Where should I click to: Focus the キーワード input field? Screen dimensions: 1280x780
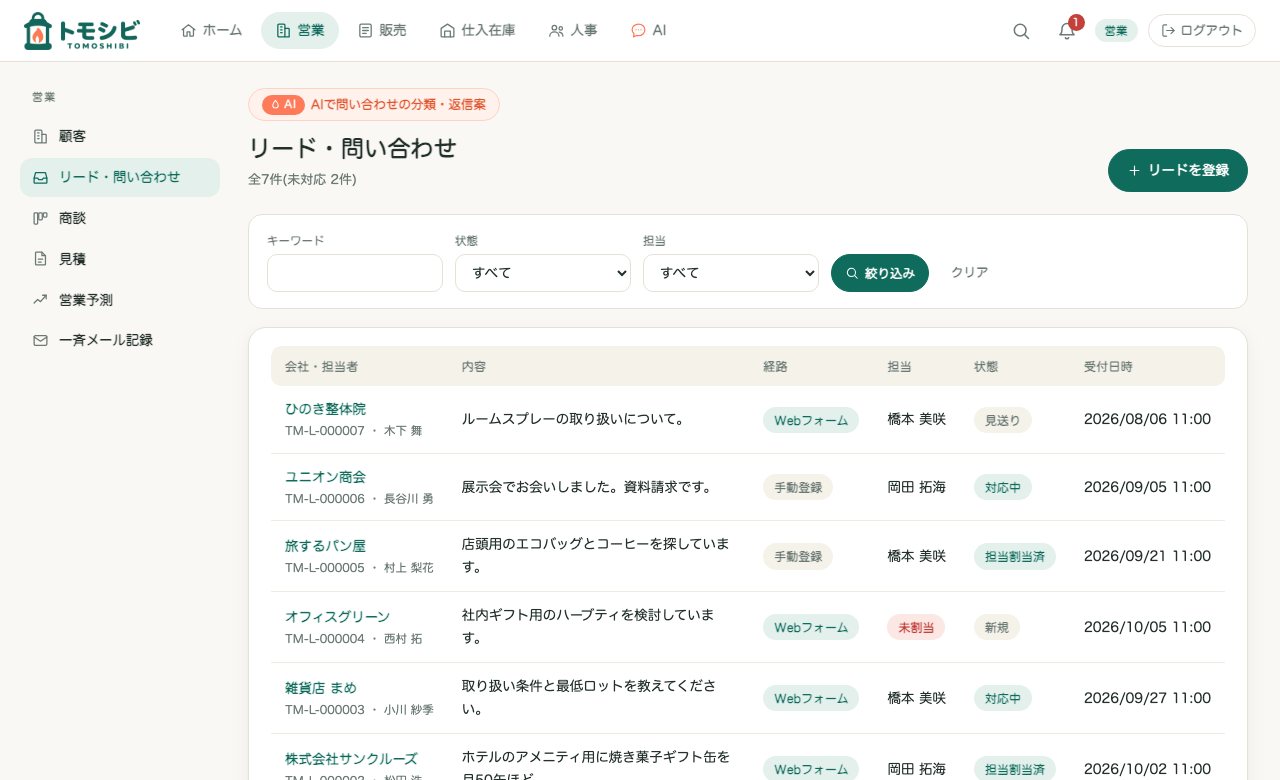(355, 273)
